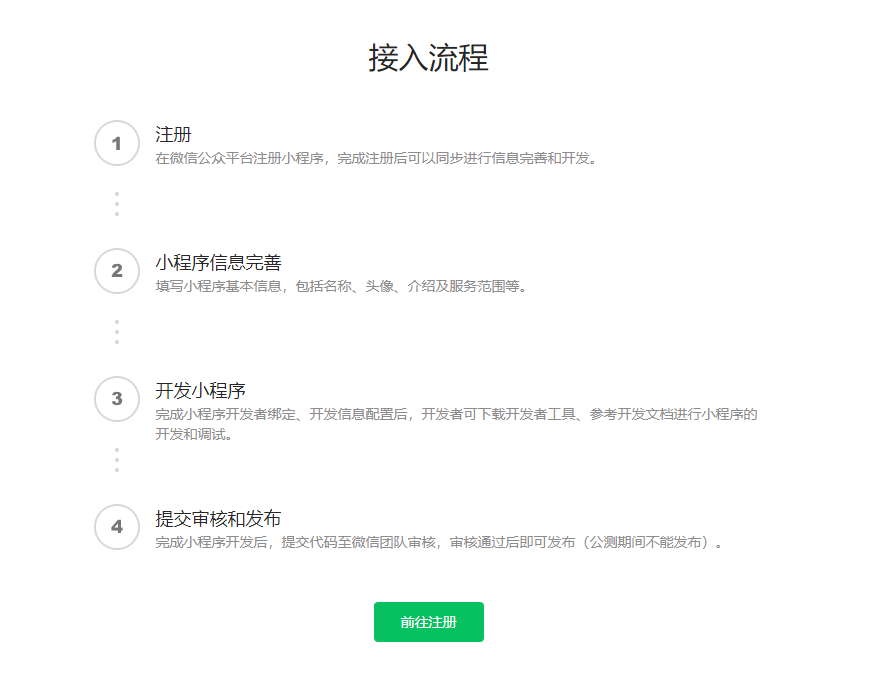Click the 提交审核和发布 step heading

click(218, 519)
